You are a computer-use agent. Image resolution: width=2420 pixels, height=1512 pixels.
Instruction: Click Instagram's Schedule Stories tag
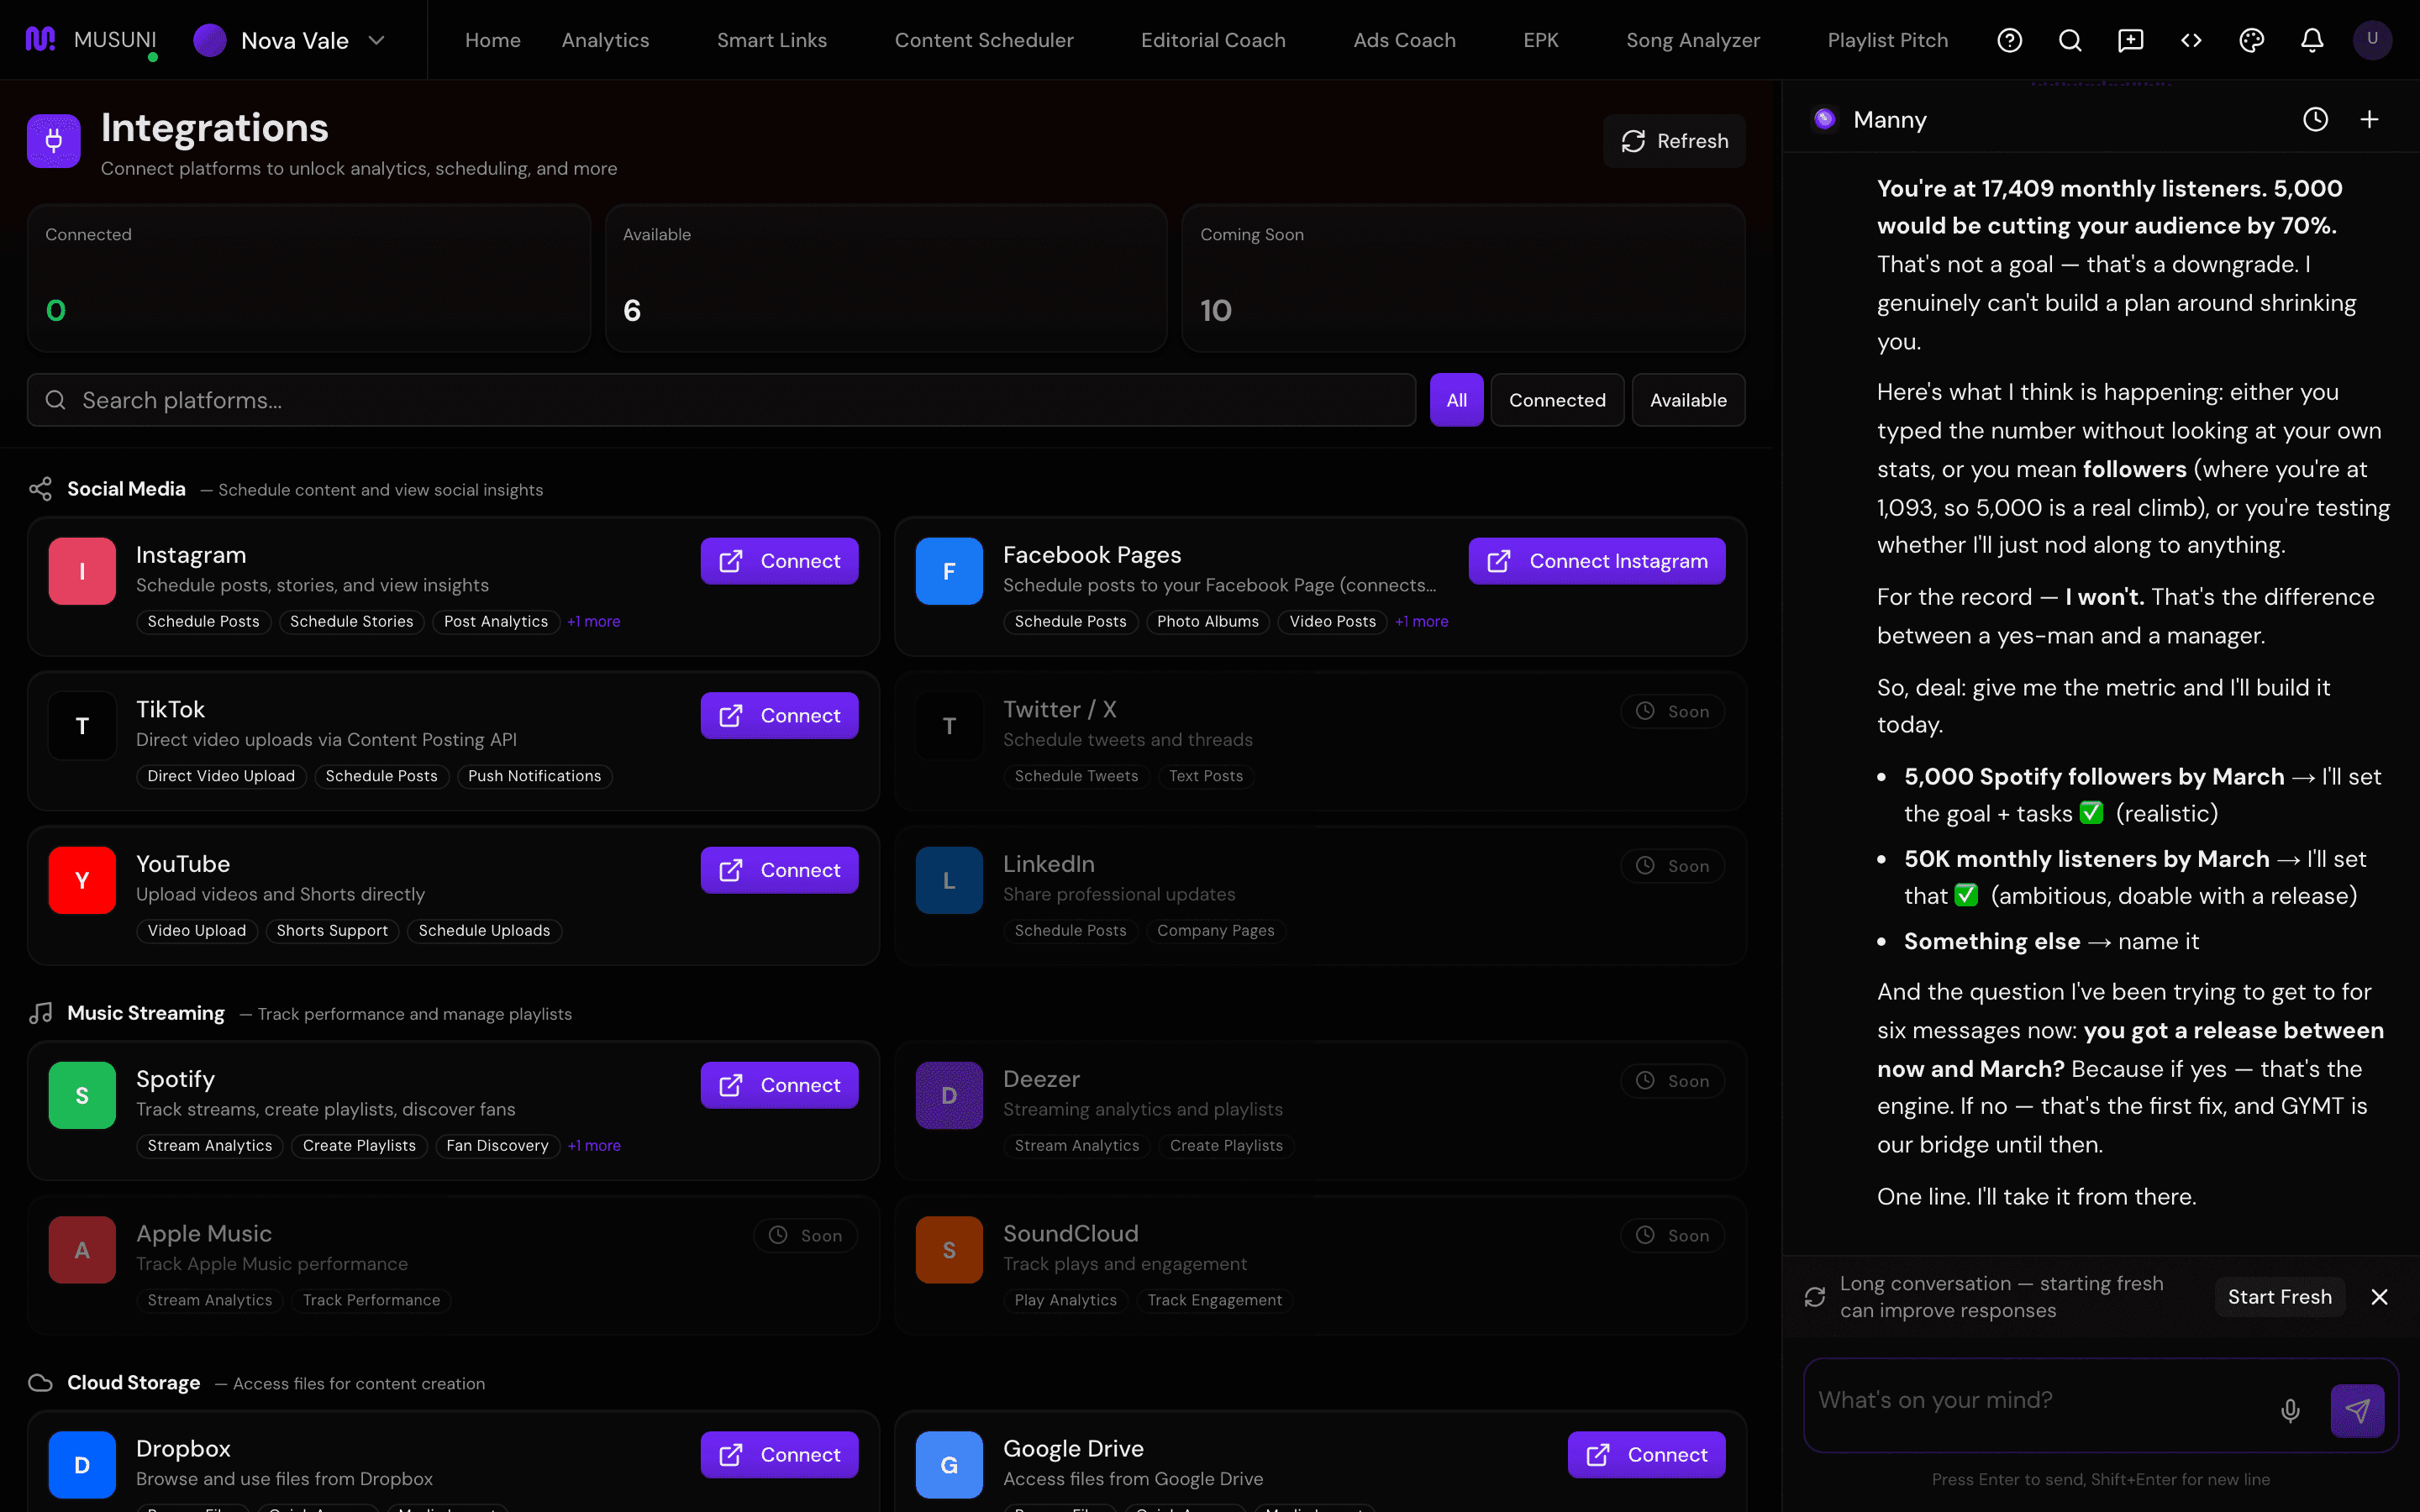tap(351, 621)
